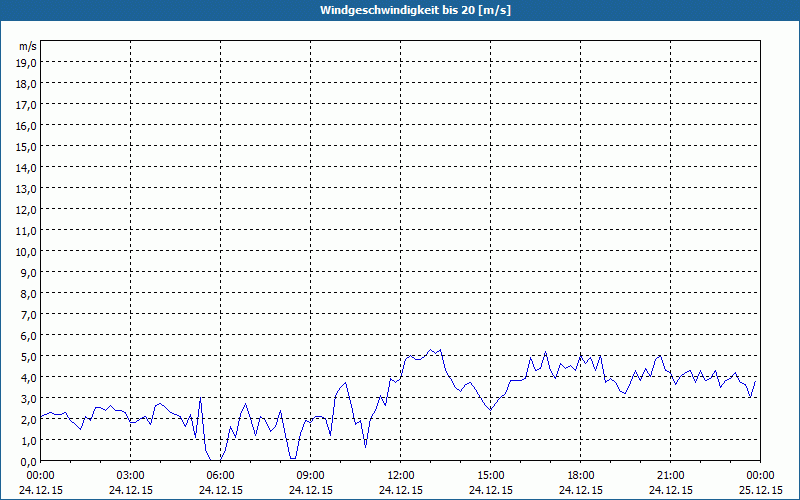The width and height of the screenshot is (800, 500).
Task: Select the 2,0 y-axis label
Action: tap(29, 420)
